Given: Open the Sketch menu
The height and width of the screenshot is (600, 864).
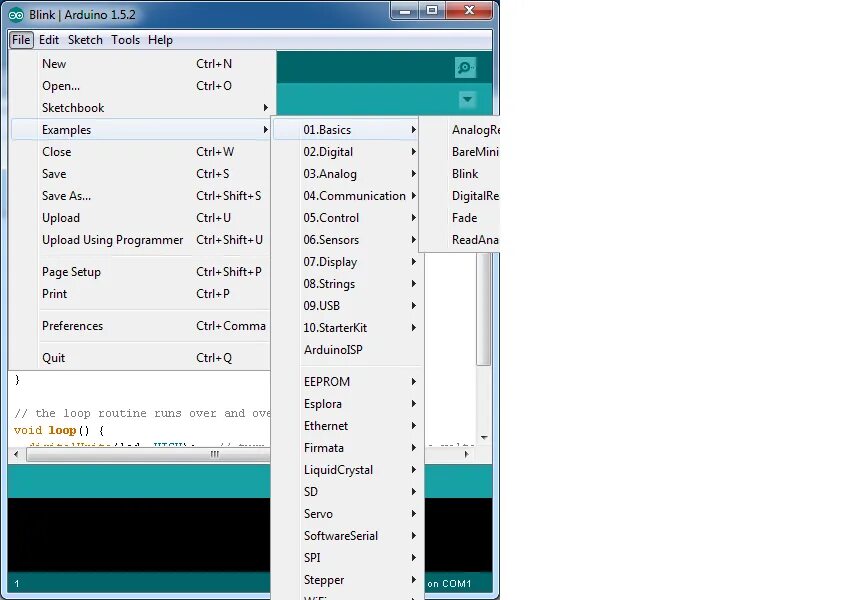Looking at the screenshot, I should (x=85, y=40).
